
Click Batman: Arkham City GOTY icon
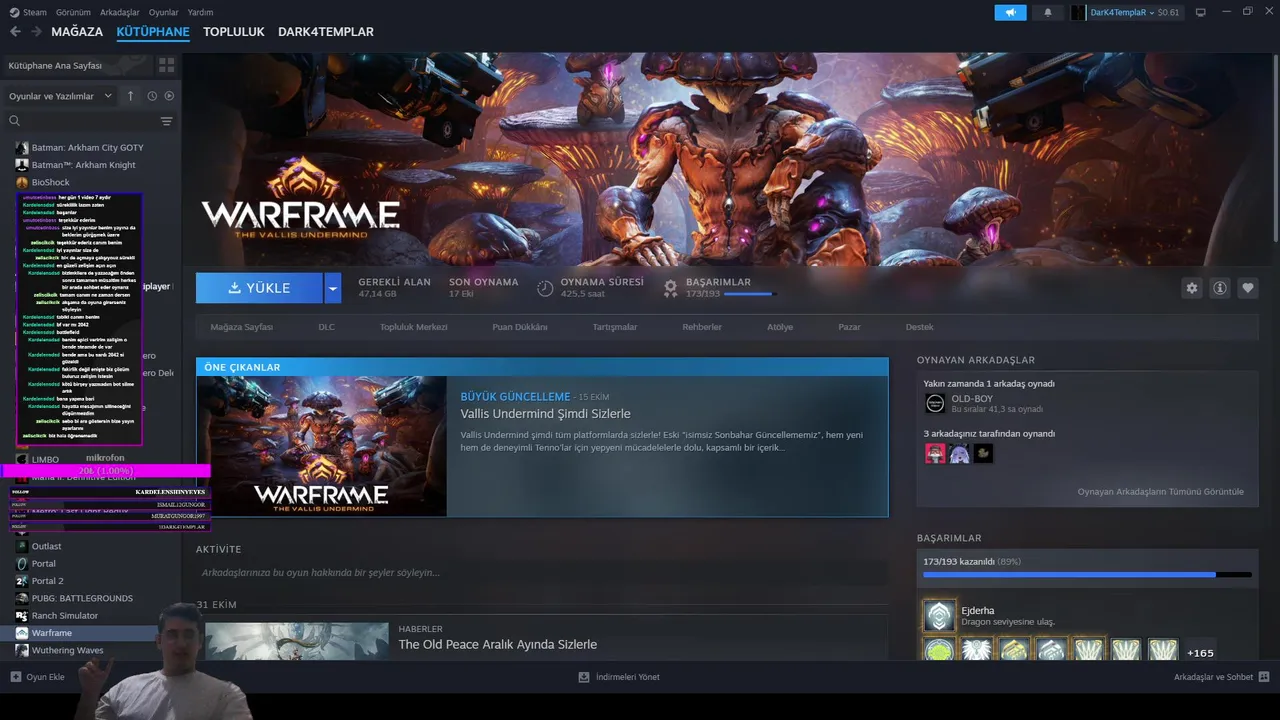22,147
